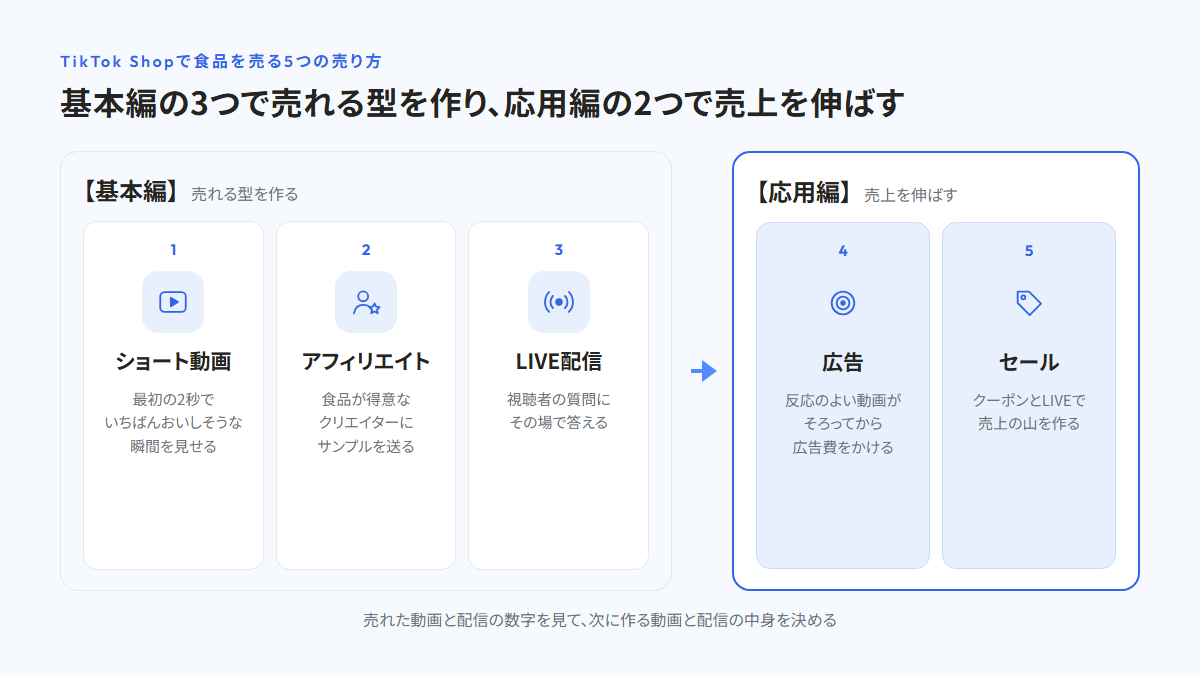Click the text 広告費をかける

pos(843,448)
